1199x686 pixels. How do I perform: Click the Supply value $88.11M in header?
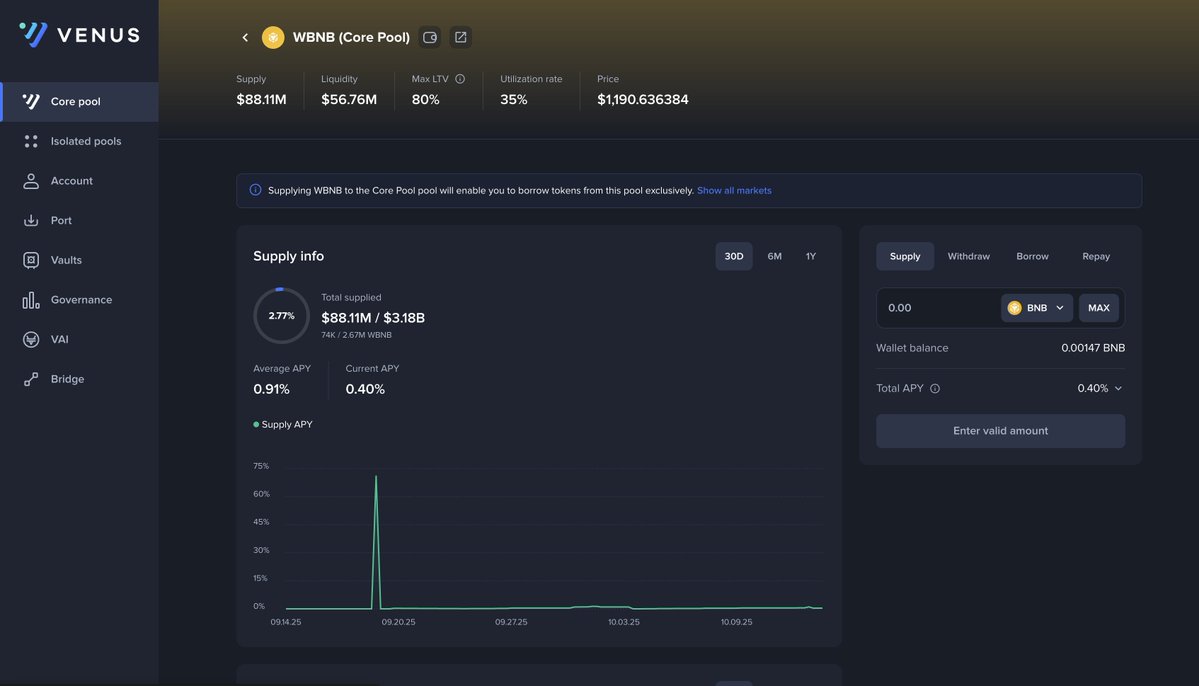[x=262, y=99]
